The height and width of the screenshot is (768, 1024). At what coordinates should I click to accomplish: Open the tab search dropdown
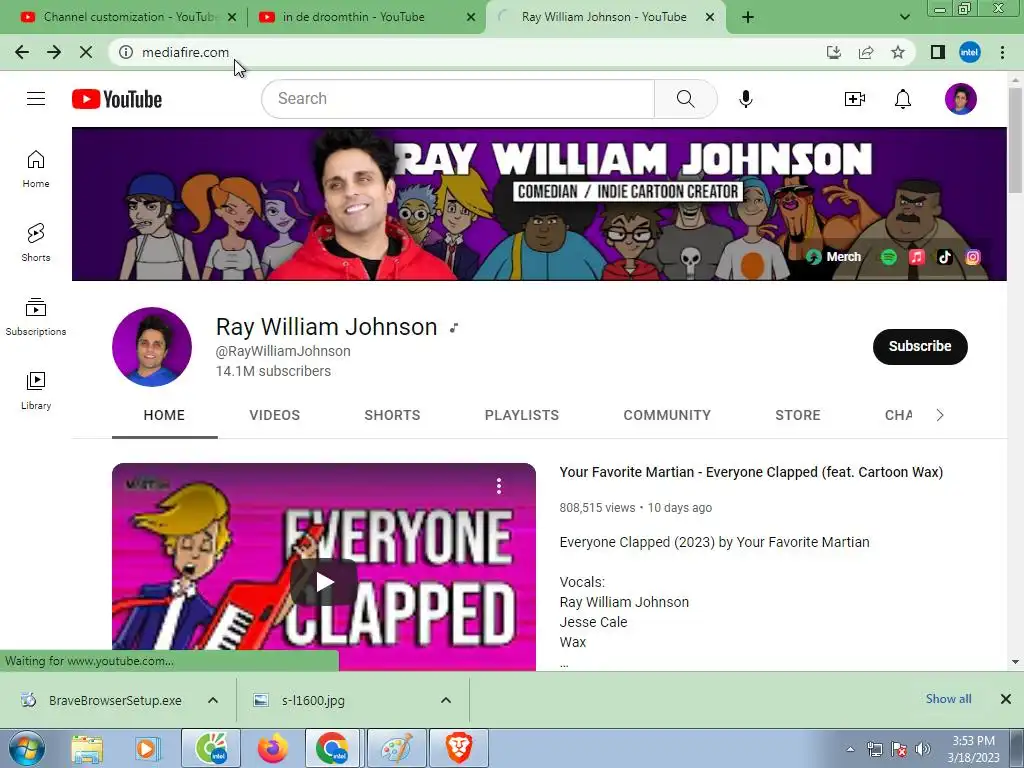(904, 17)
